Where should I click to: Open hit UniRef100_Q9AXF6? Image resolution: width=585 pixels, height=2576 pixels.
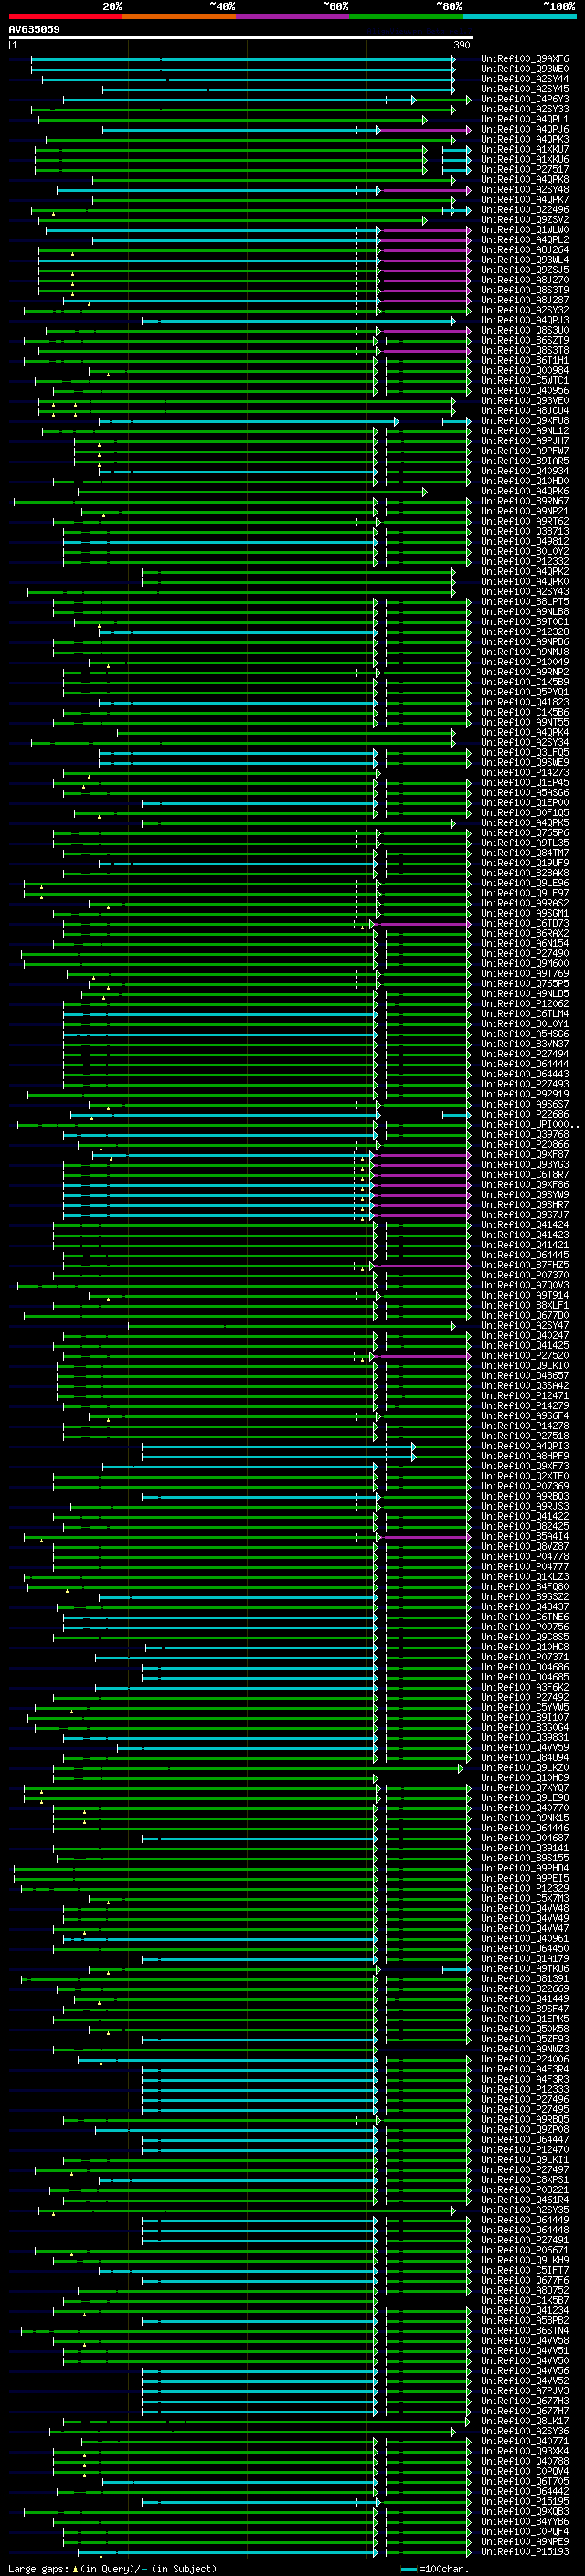pos(525,59)
